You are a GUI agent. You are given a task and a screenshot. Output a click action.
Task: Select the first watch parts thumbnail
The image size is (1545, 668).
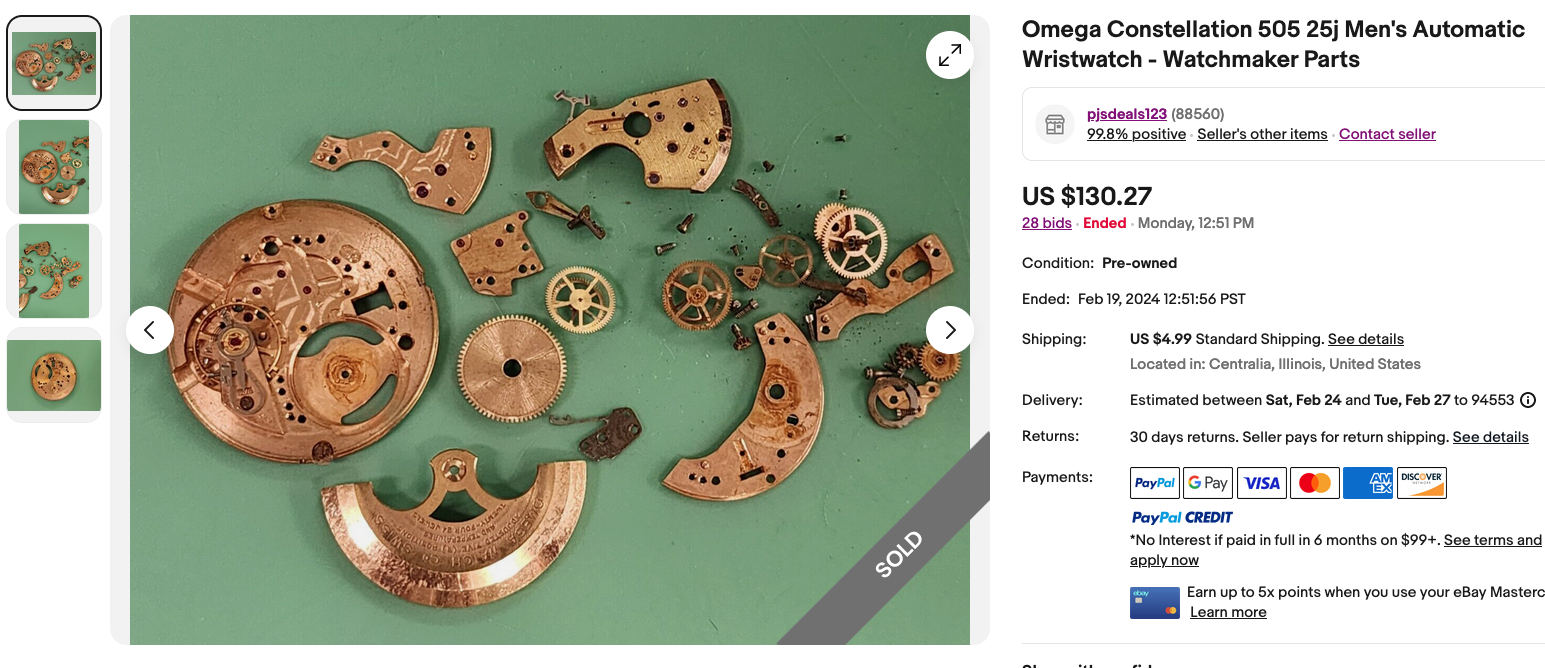coord(54,63)
